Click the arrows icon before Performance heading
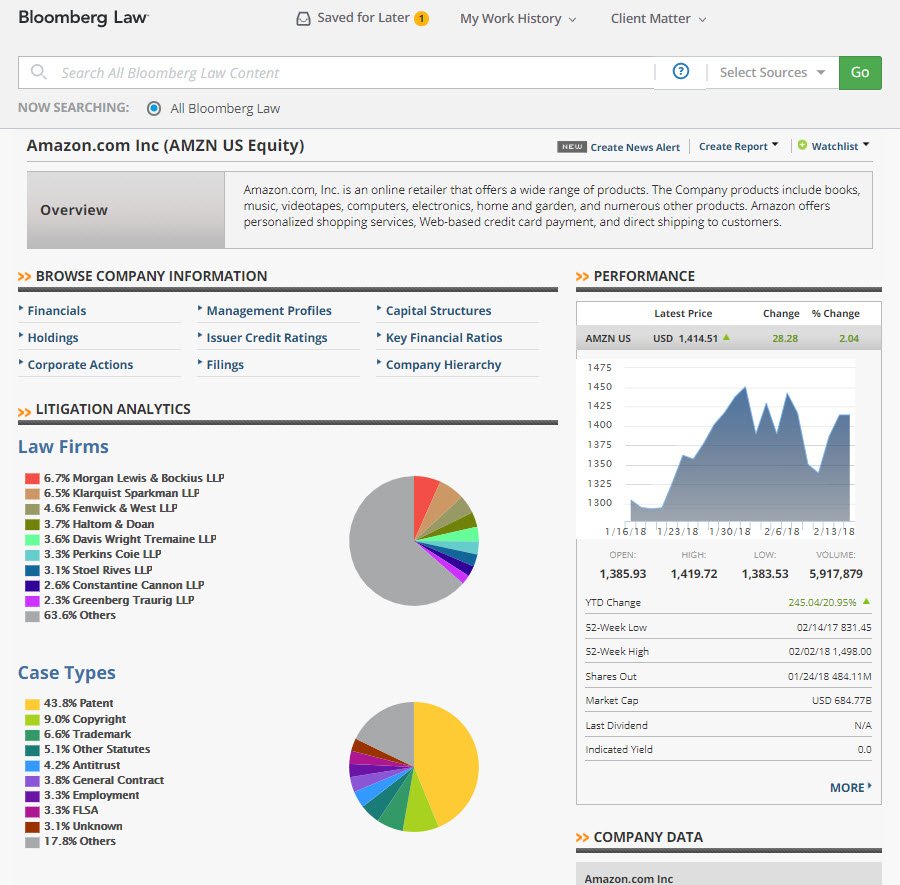The width and height of the screenshot is (900, 885). pyautogui.click(x=582, y=277)
